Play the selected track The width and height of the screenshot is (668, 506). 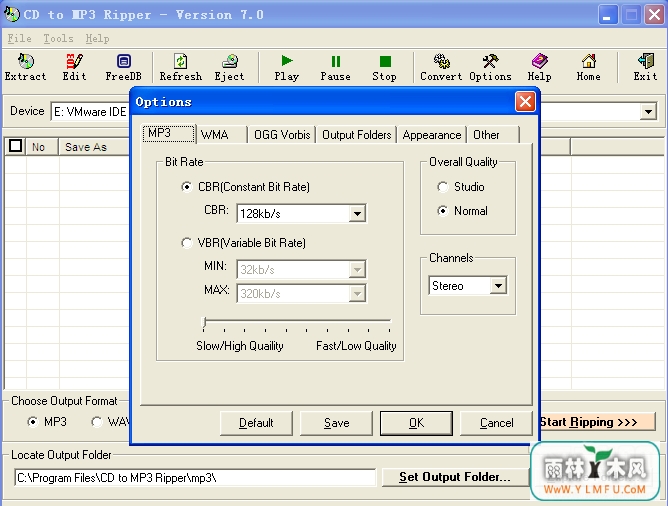(287, 67)
